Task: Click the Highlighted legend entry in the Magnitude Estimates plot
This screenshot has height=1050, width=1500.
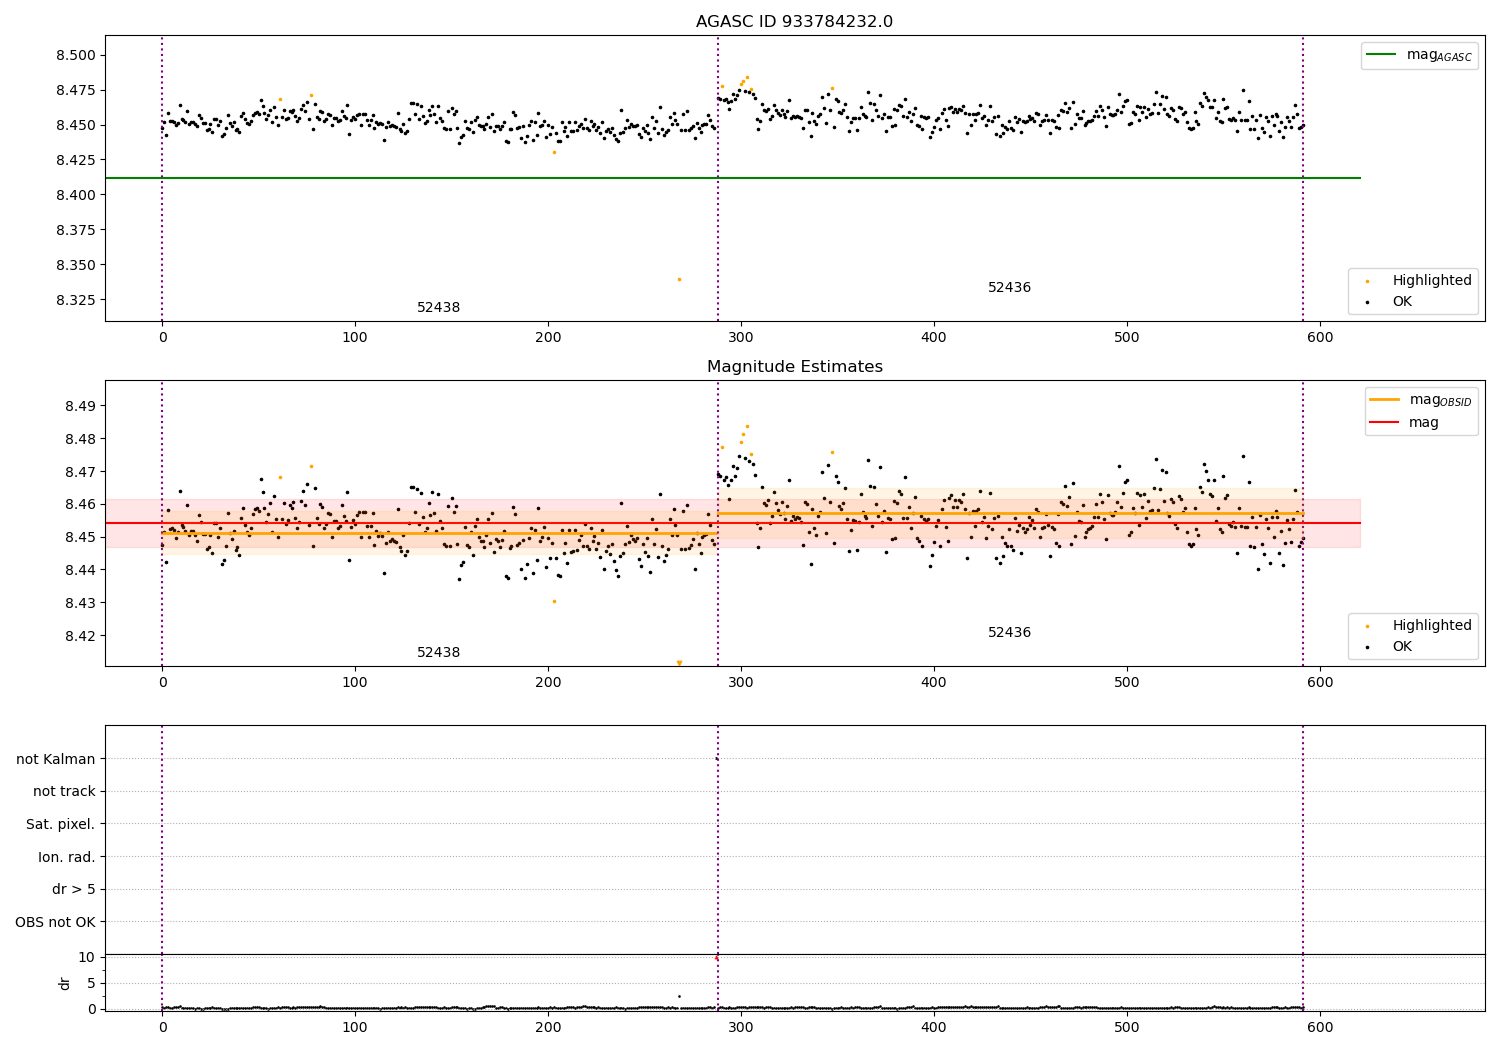Action: 1419,625
